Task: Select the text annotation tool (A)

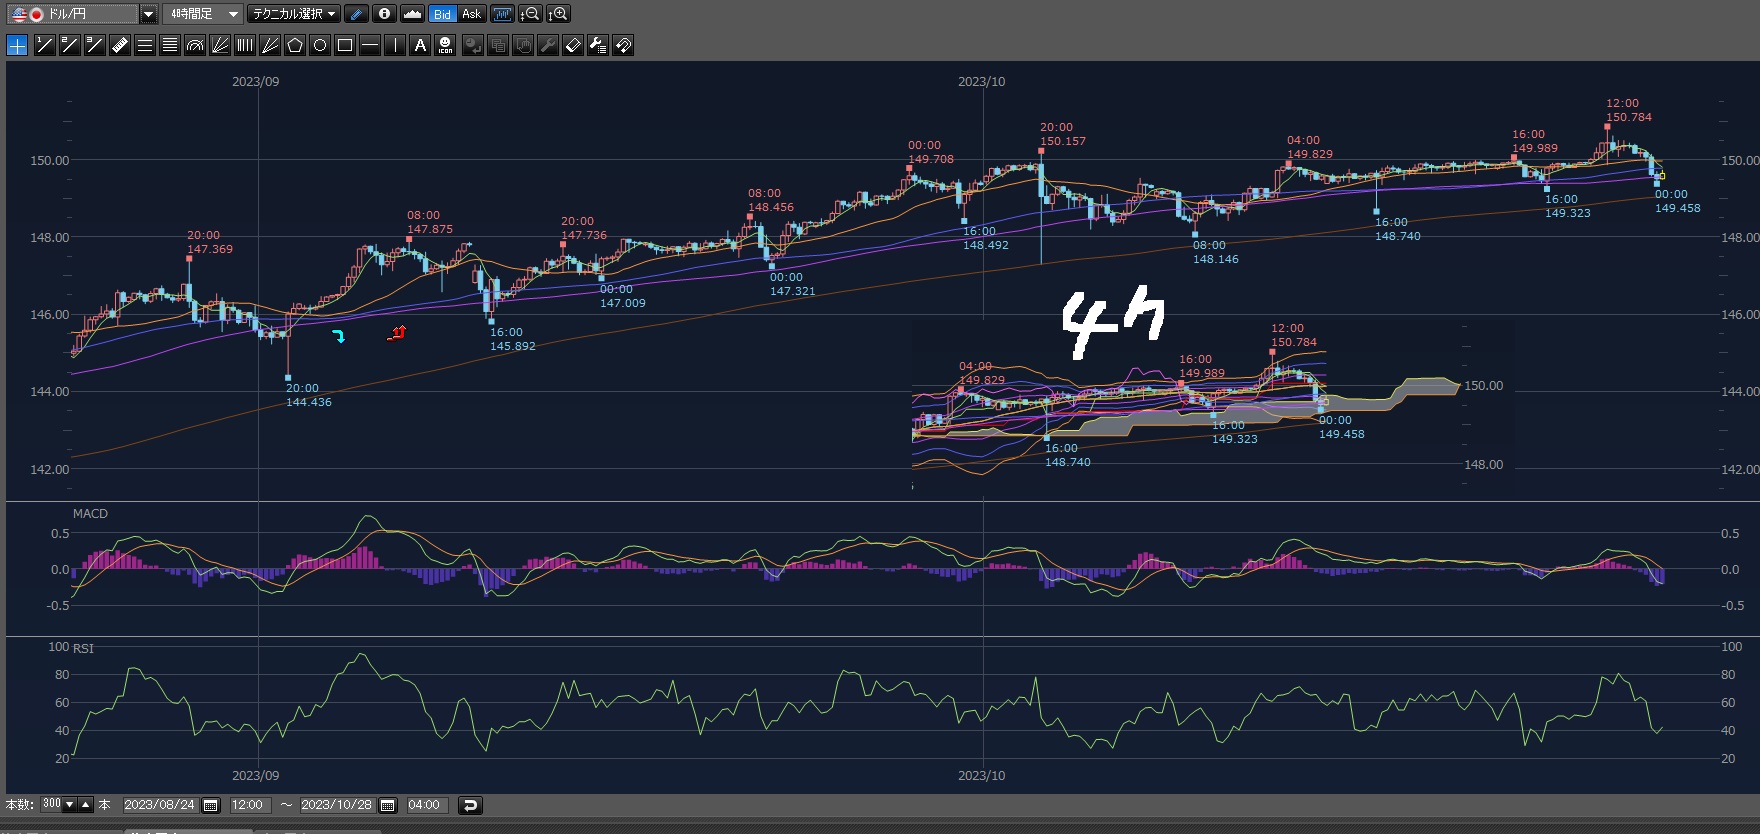Action: [420, 45]
